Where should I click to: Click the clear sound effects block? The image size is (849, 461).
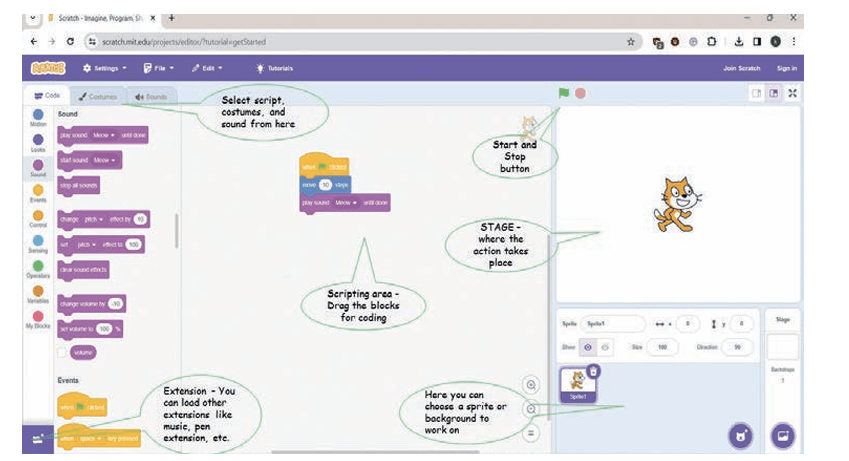click(83, 270)
